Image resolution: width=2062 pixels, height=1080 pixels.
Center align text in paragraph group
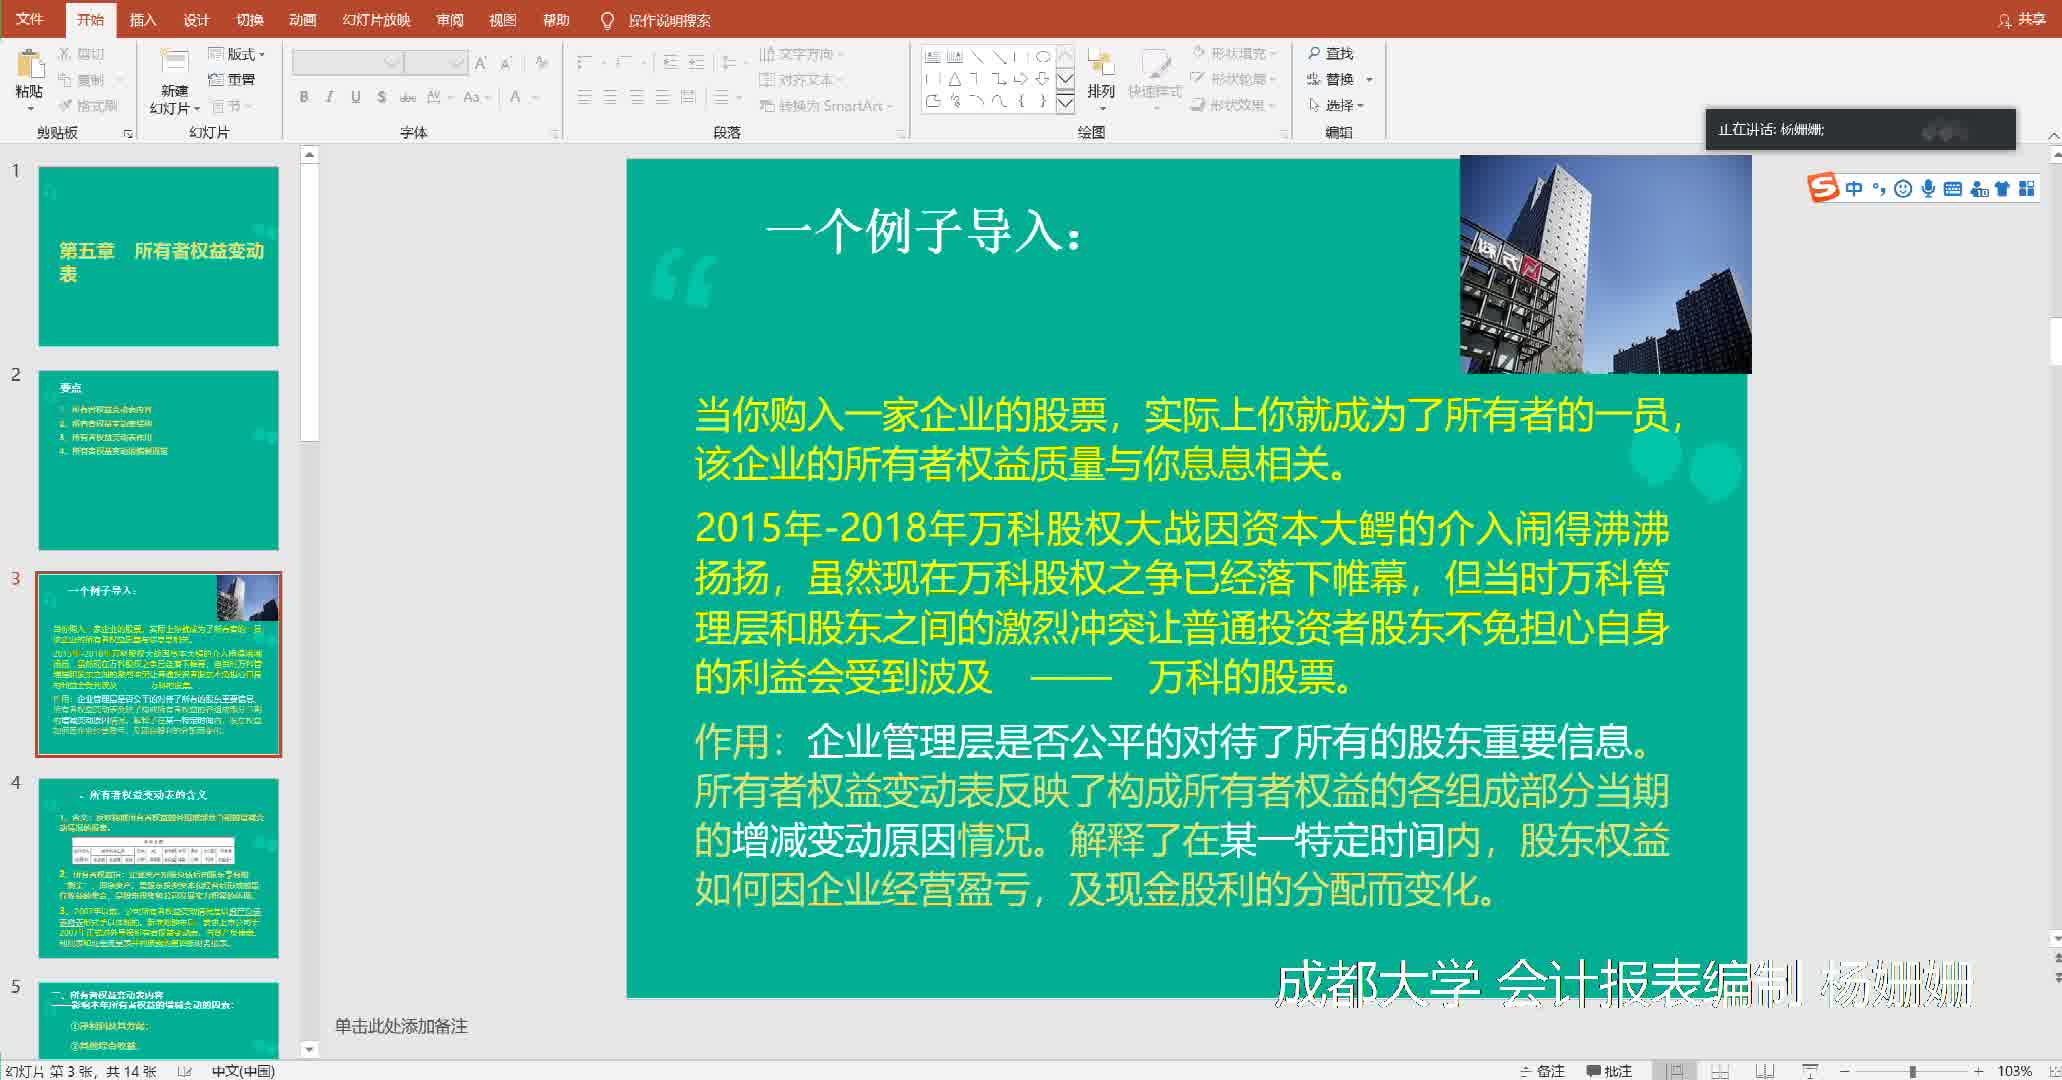point(610,97)
